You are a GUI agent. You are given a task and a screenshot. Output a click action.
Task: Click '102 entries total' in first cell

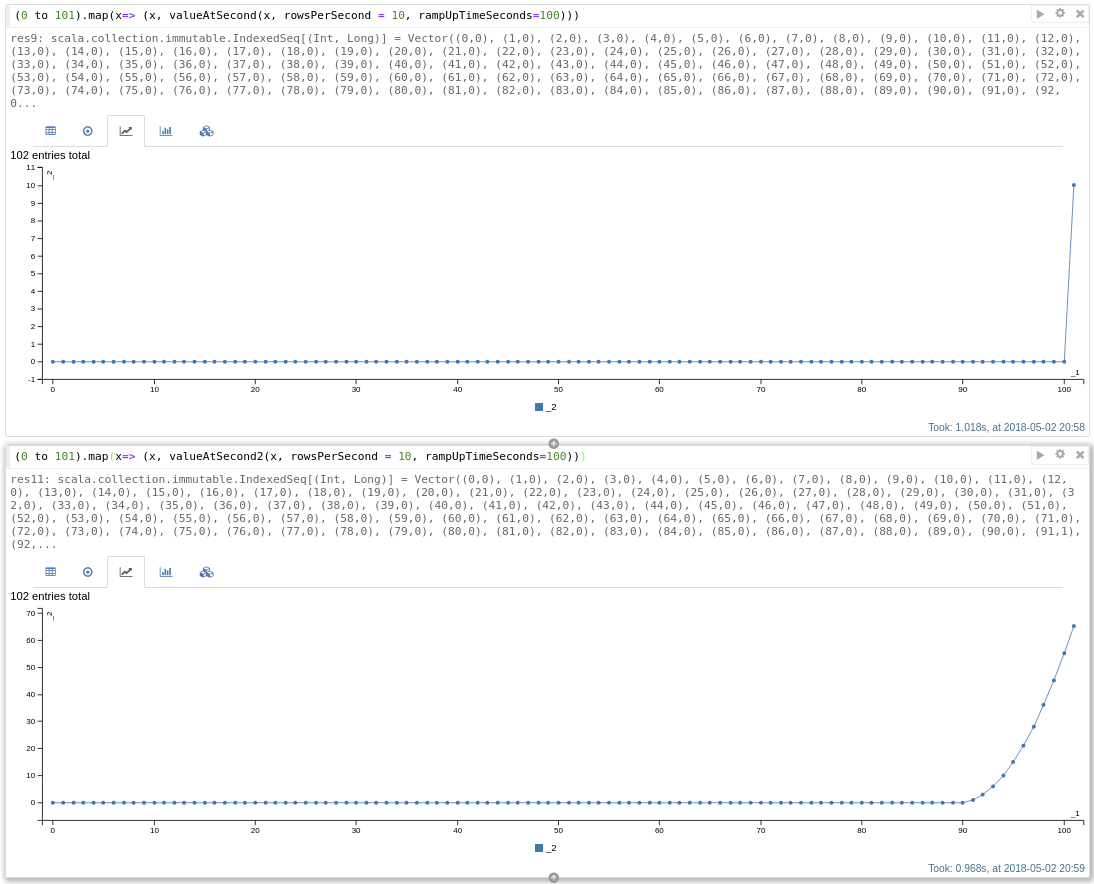coord(50,155)
